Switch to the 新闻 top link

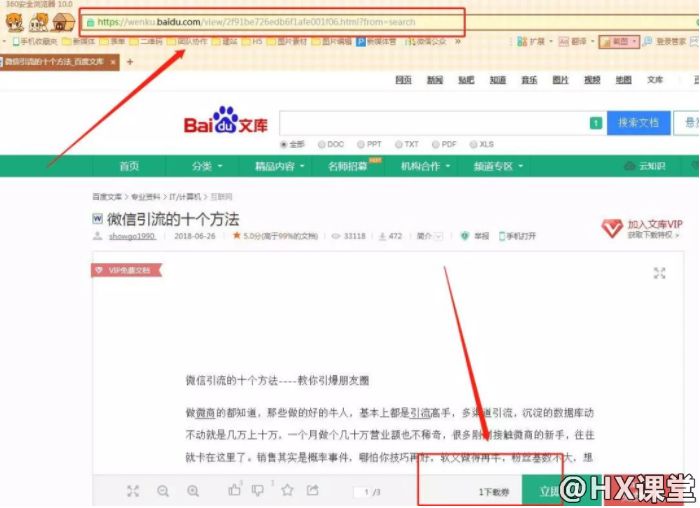(x=435, y=79)
